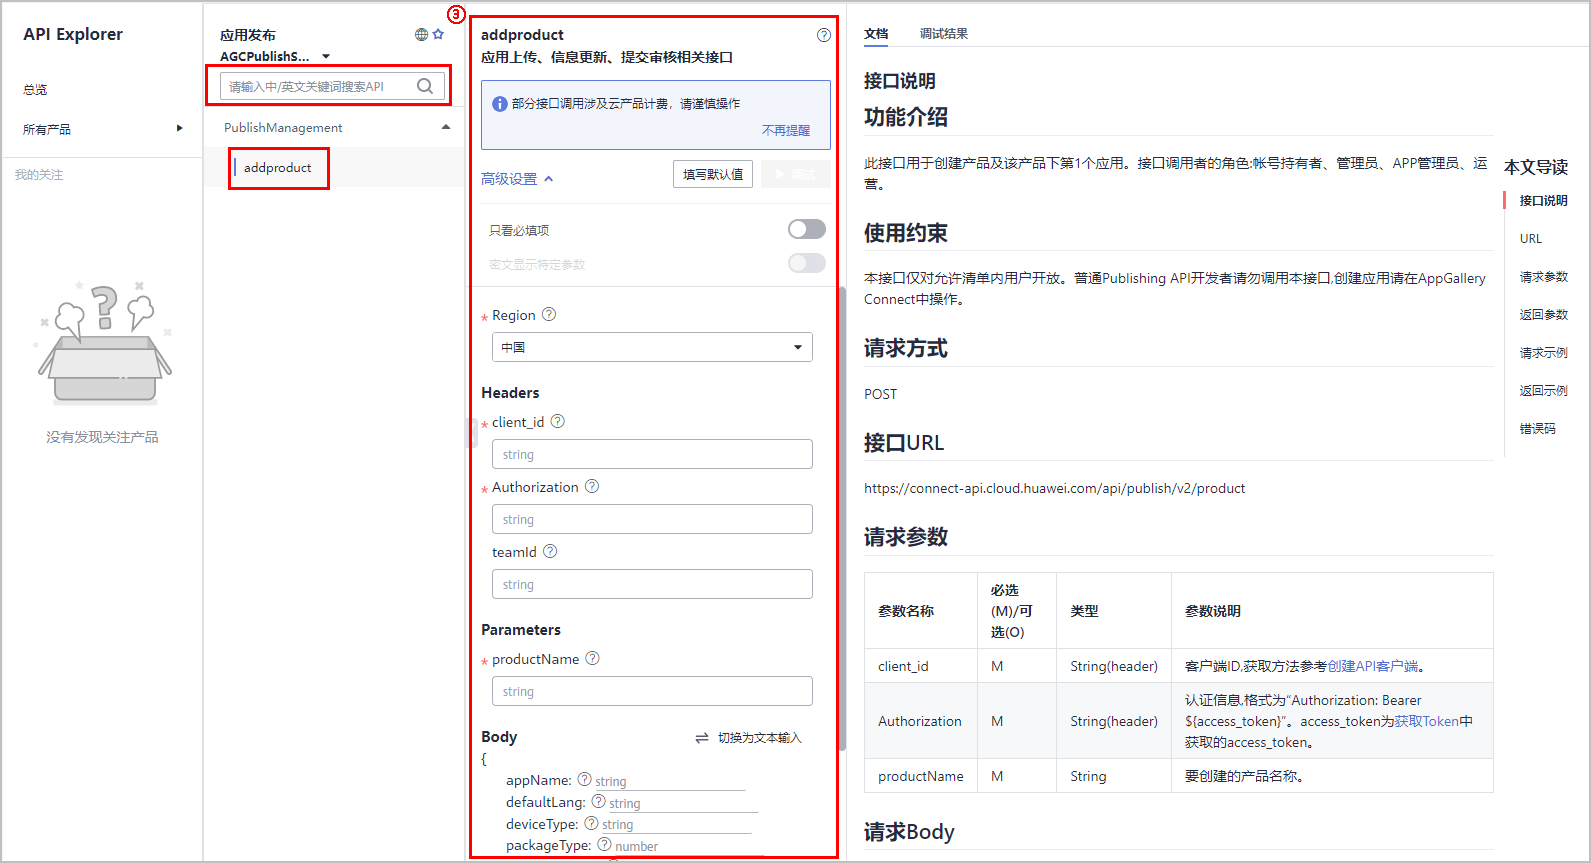Open the 获取Token link
Image resolution: width=1591 pixels, height=863 pixels.
[x=1427, y=721]
